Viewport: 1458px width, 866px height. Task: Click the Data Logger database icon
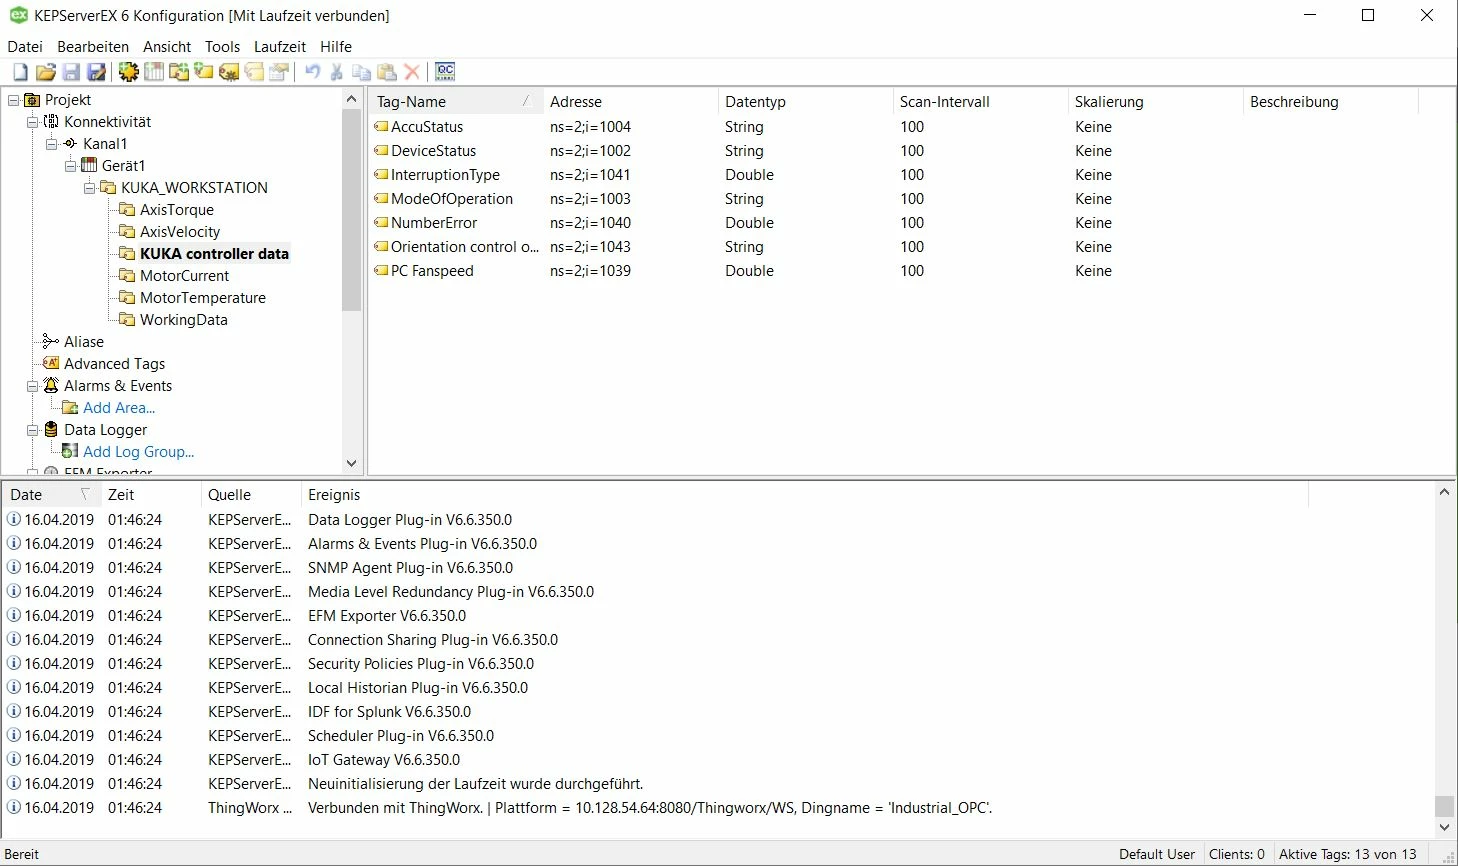[51, 430]
